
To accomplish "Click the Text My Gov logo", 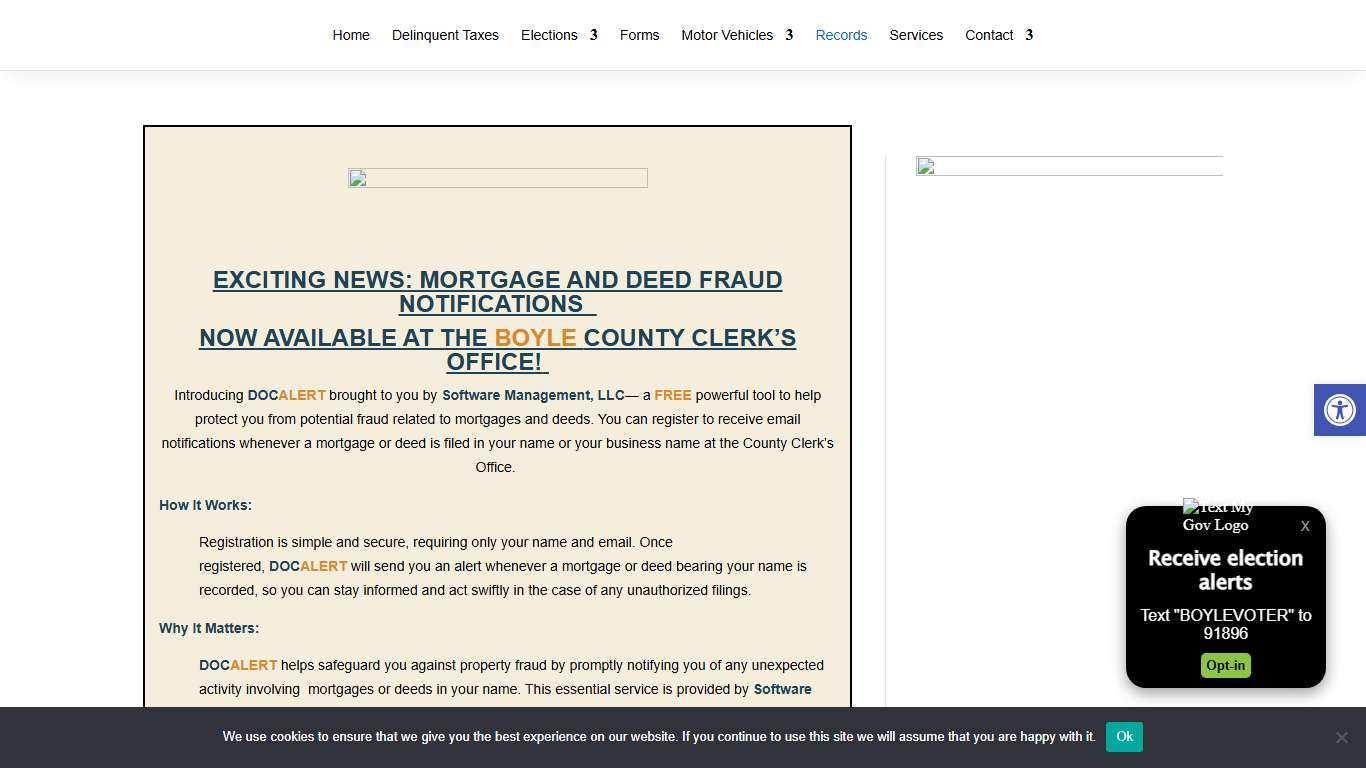I will (1216, 516).
